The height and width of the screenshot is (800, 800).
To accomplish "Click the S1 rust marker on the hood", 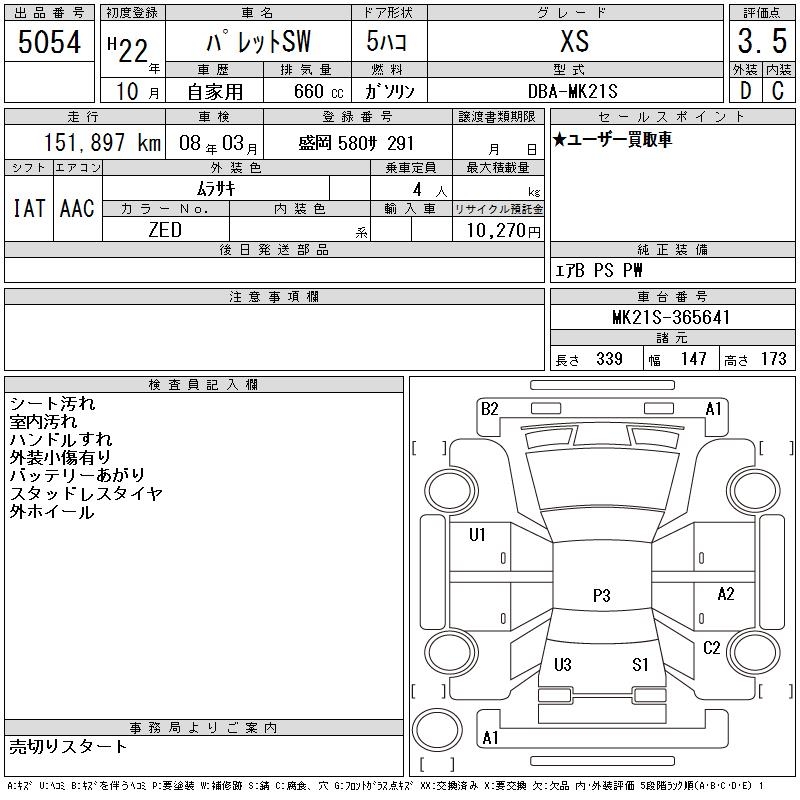I will click(640, 665).
